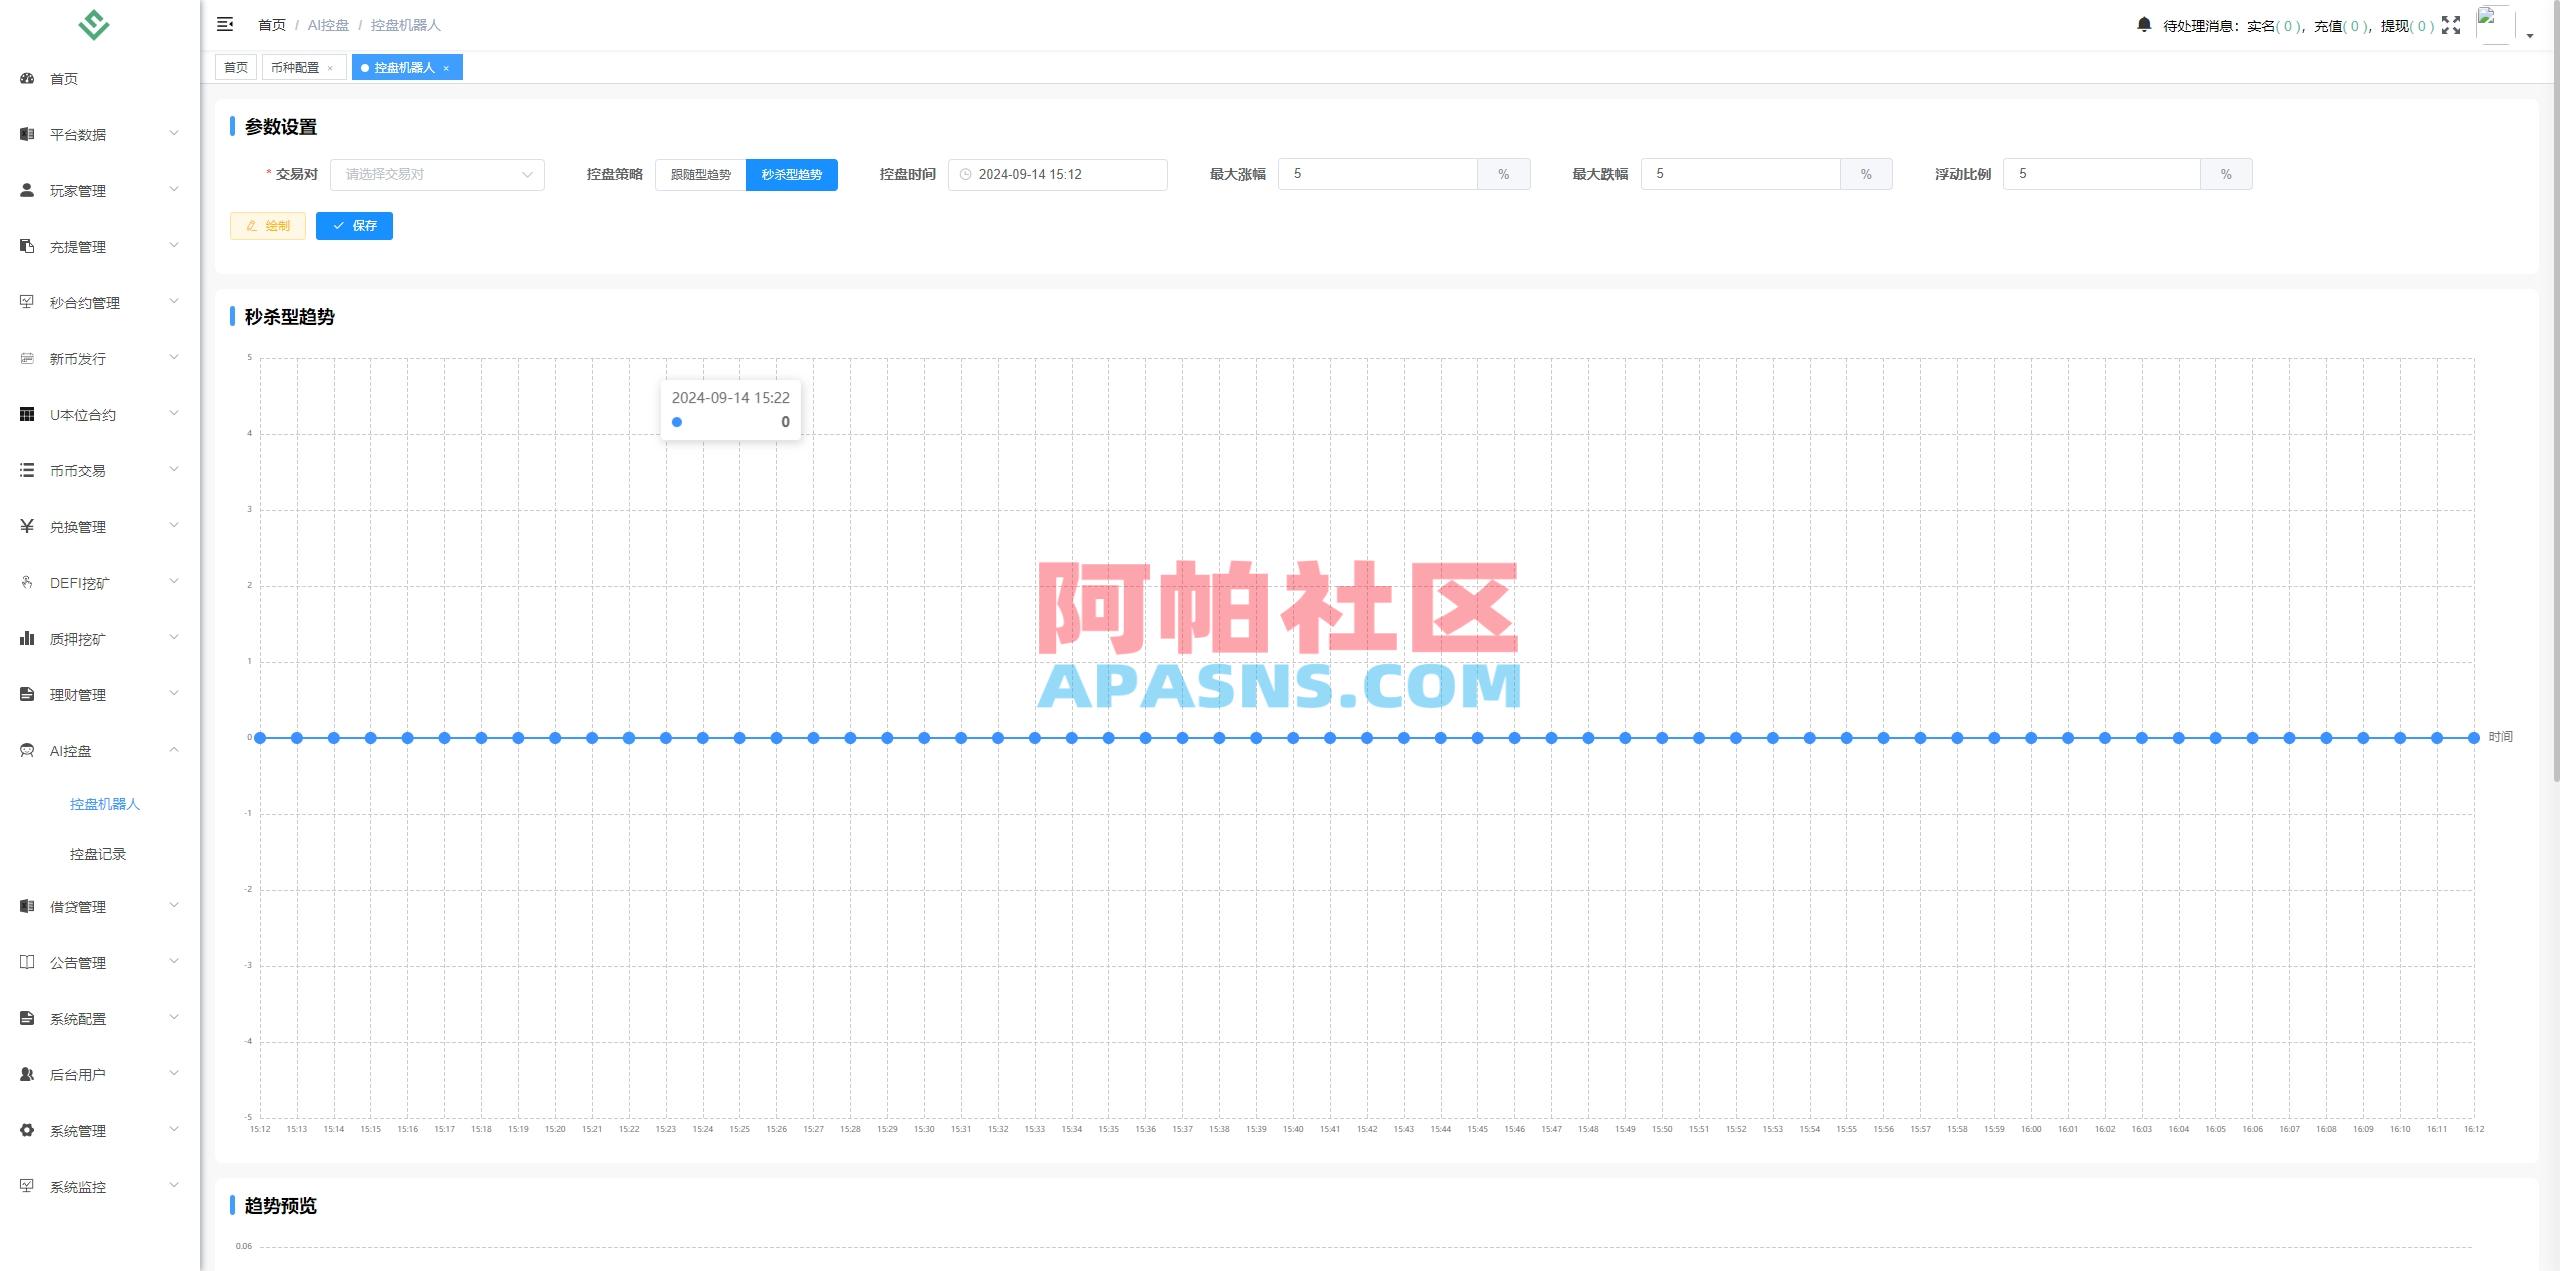Viewport: 2560px width, 1271px height.
Task: Click the DEFI挖矿 mining icon
Action: tap(27, 581)
